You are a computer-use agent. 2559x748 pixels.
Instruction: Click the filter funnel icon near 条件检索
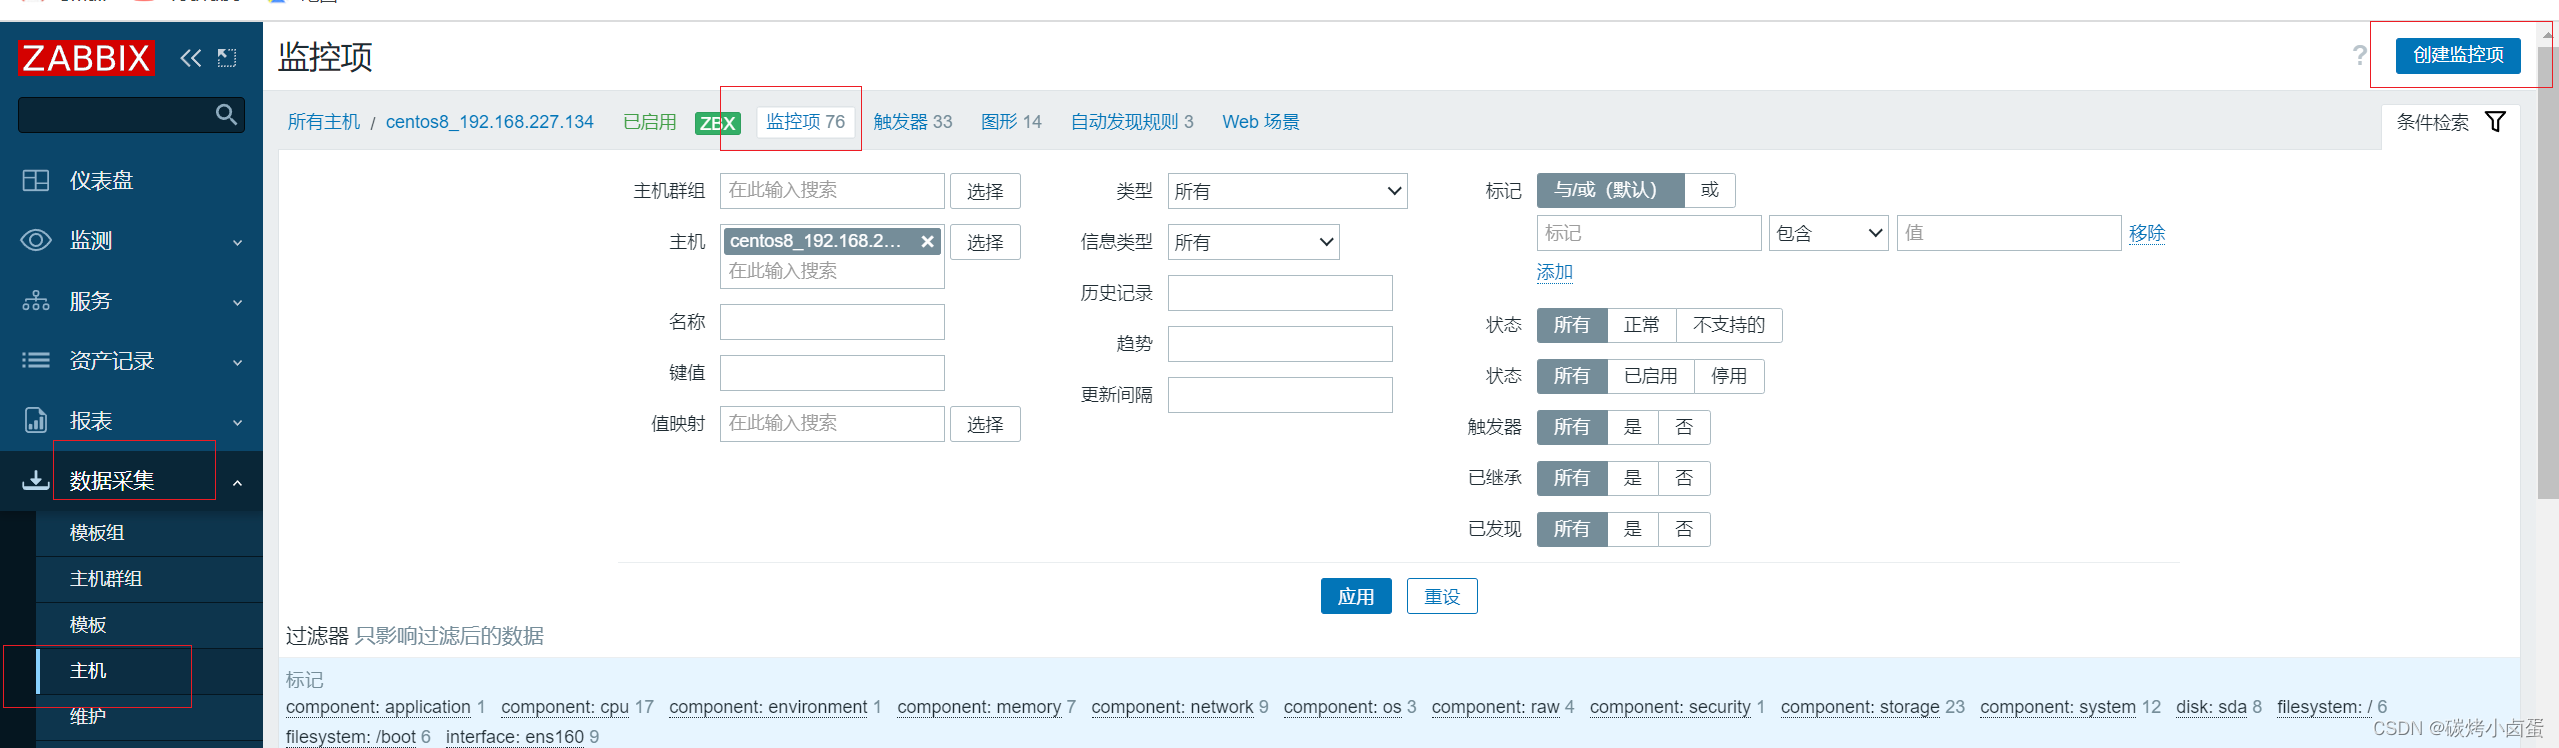point(2495,122)
